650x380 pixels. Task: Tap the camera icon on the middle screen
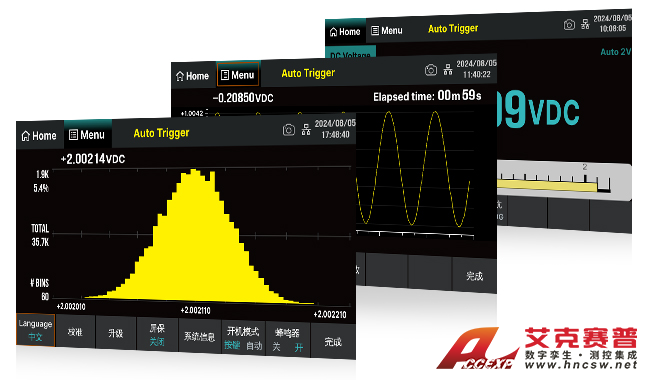(431, 70)
